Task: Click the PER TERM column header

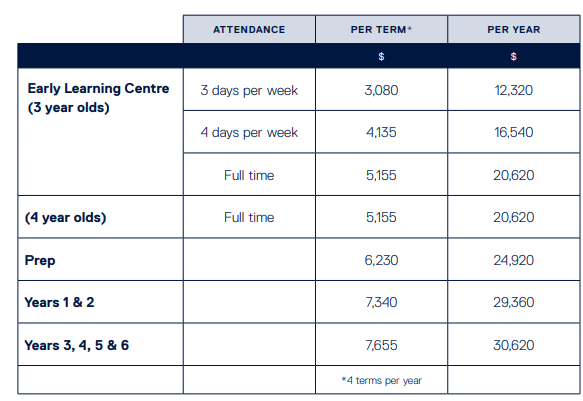Action: pos(381,29)
